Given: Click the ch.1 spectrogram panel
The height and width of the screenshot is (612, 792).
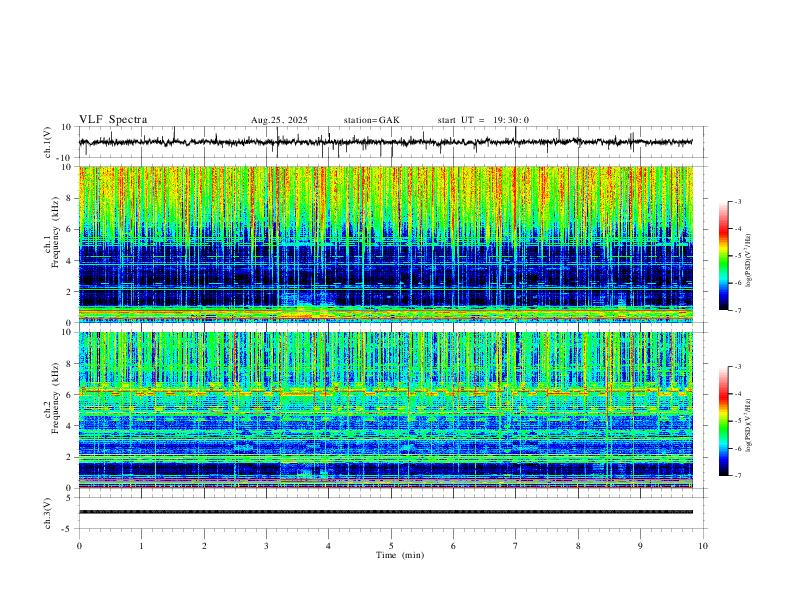Looking at the screenshot, I should [x=385, y=244].
